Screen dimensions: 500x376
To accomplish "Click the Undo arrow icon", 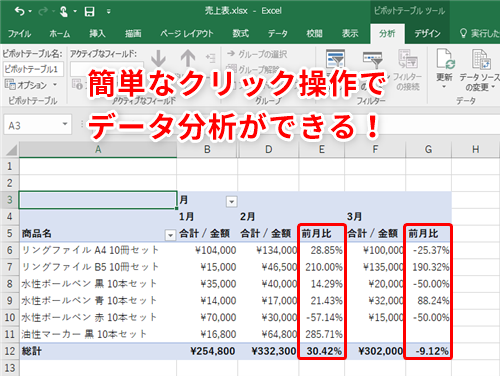I will [x=20, y=12].
